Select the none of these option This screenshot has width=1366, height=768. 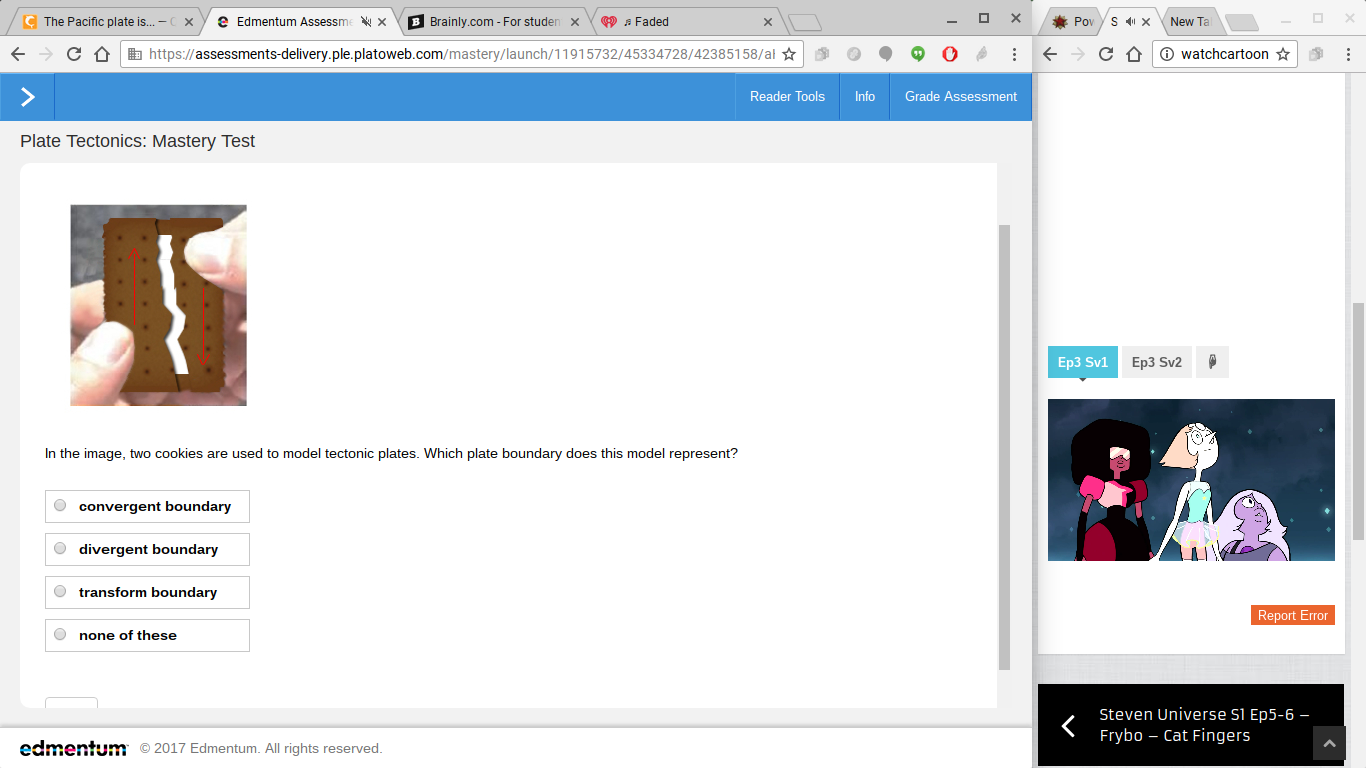(x=147, y=635)
